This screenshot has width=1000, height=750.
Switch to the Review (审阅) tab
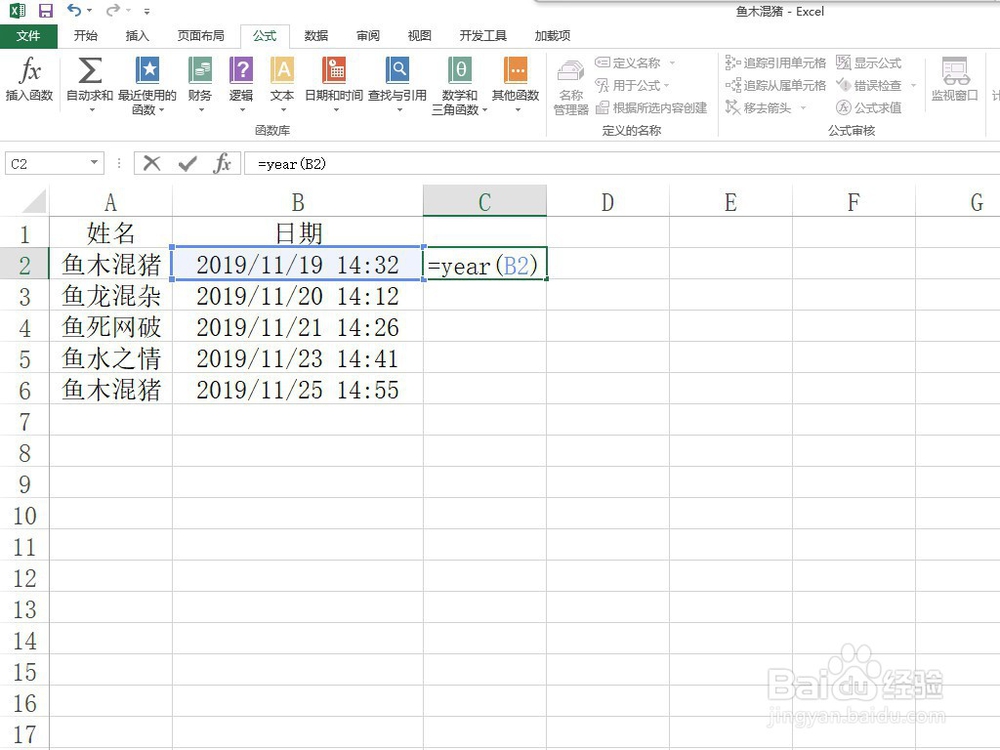pyautogui.click(x=368, y=36)
